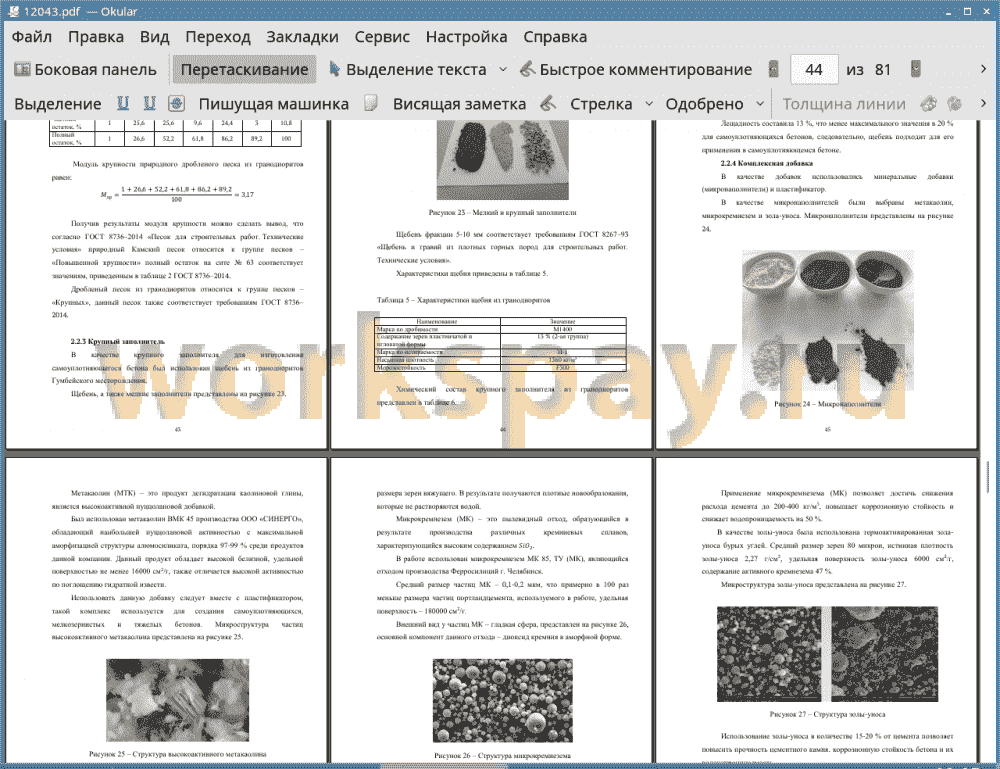Image resolution: width=1000 pixels, height=769 pixels.
Task: Pick the second underline icon beside the stamp
Action: 150,103
